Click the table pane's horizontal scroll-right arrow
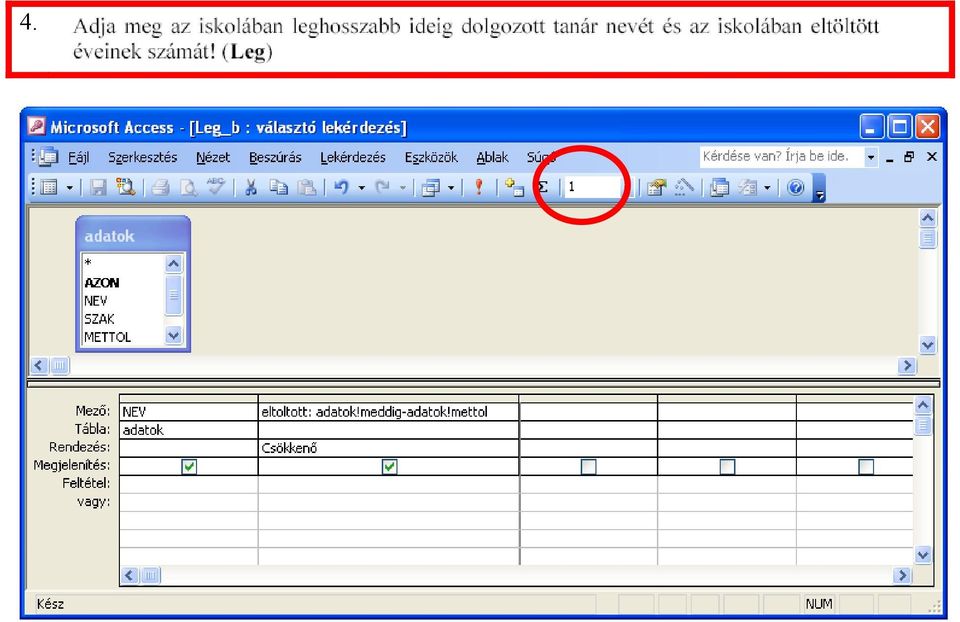The width and height of the screenshot is (960, 622). coord(907,366)
